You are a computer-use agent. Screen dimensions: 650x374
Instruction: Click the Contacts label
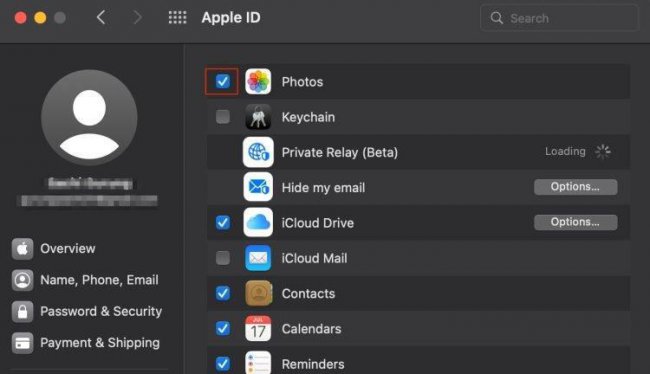pyautogui.click(x=308, y=294)
